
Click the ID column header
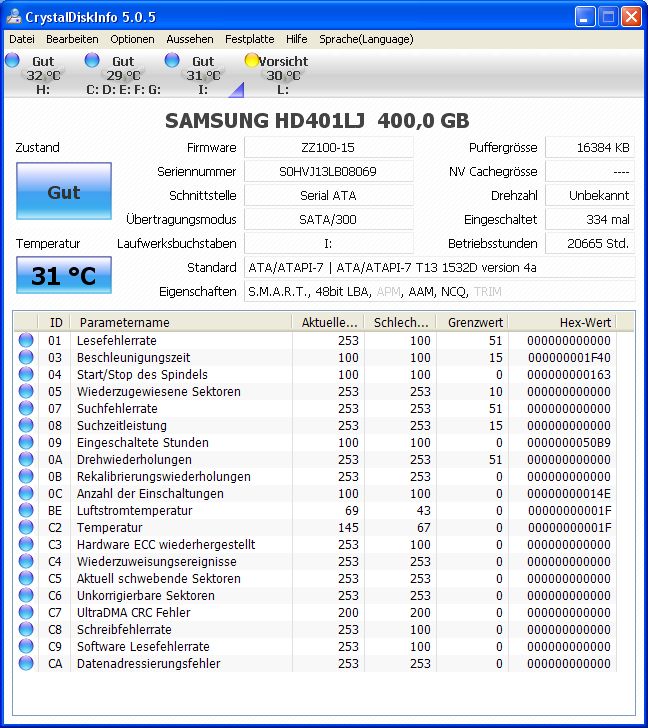(54, 322)
